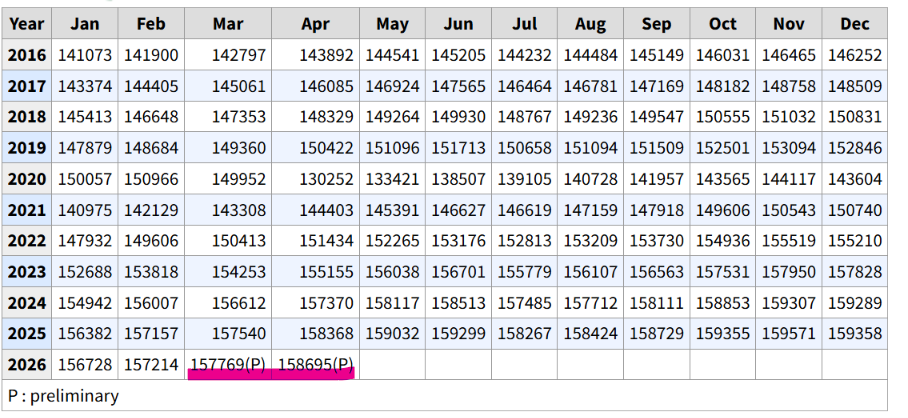Click the Dec column header
This screenshot has height=418, width=908.
(x=855, y=24)
